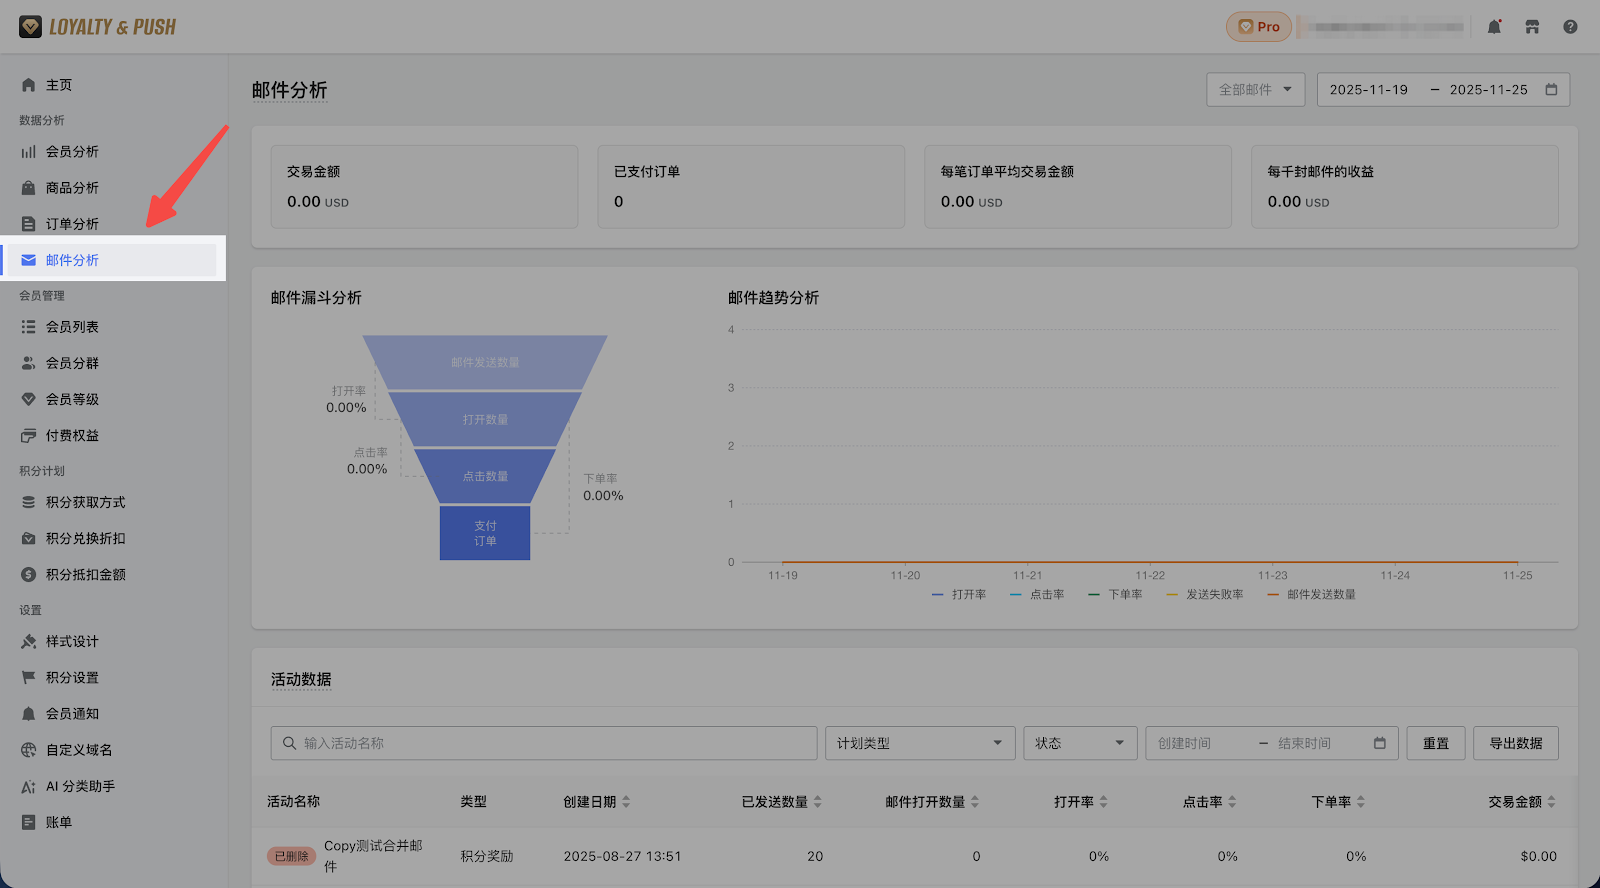Open 积分获取方式 menu item
Screen dimensions: 1600x888
point(85,503)
